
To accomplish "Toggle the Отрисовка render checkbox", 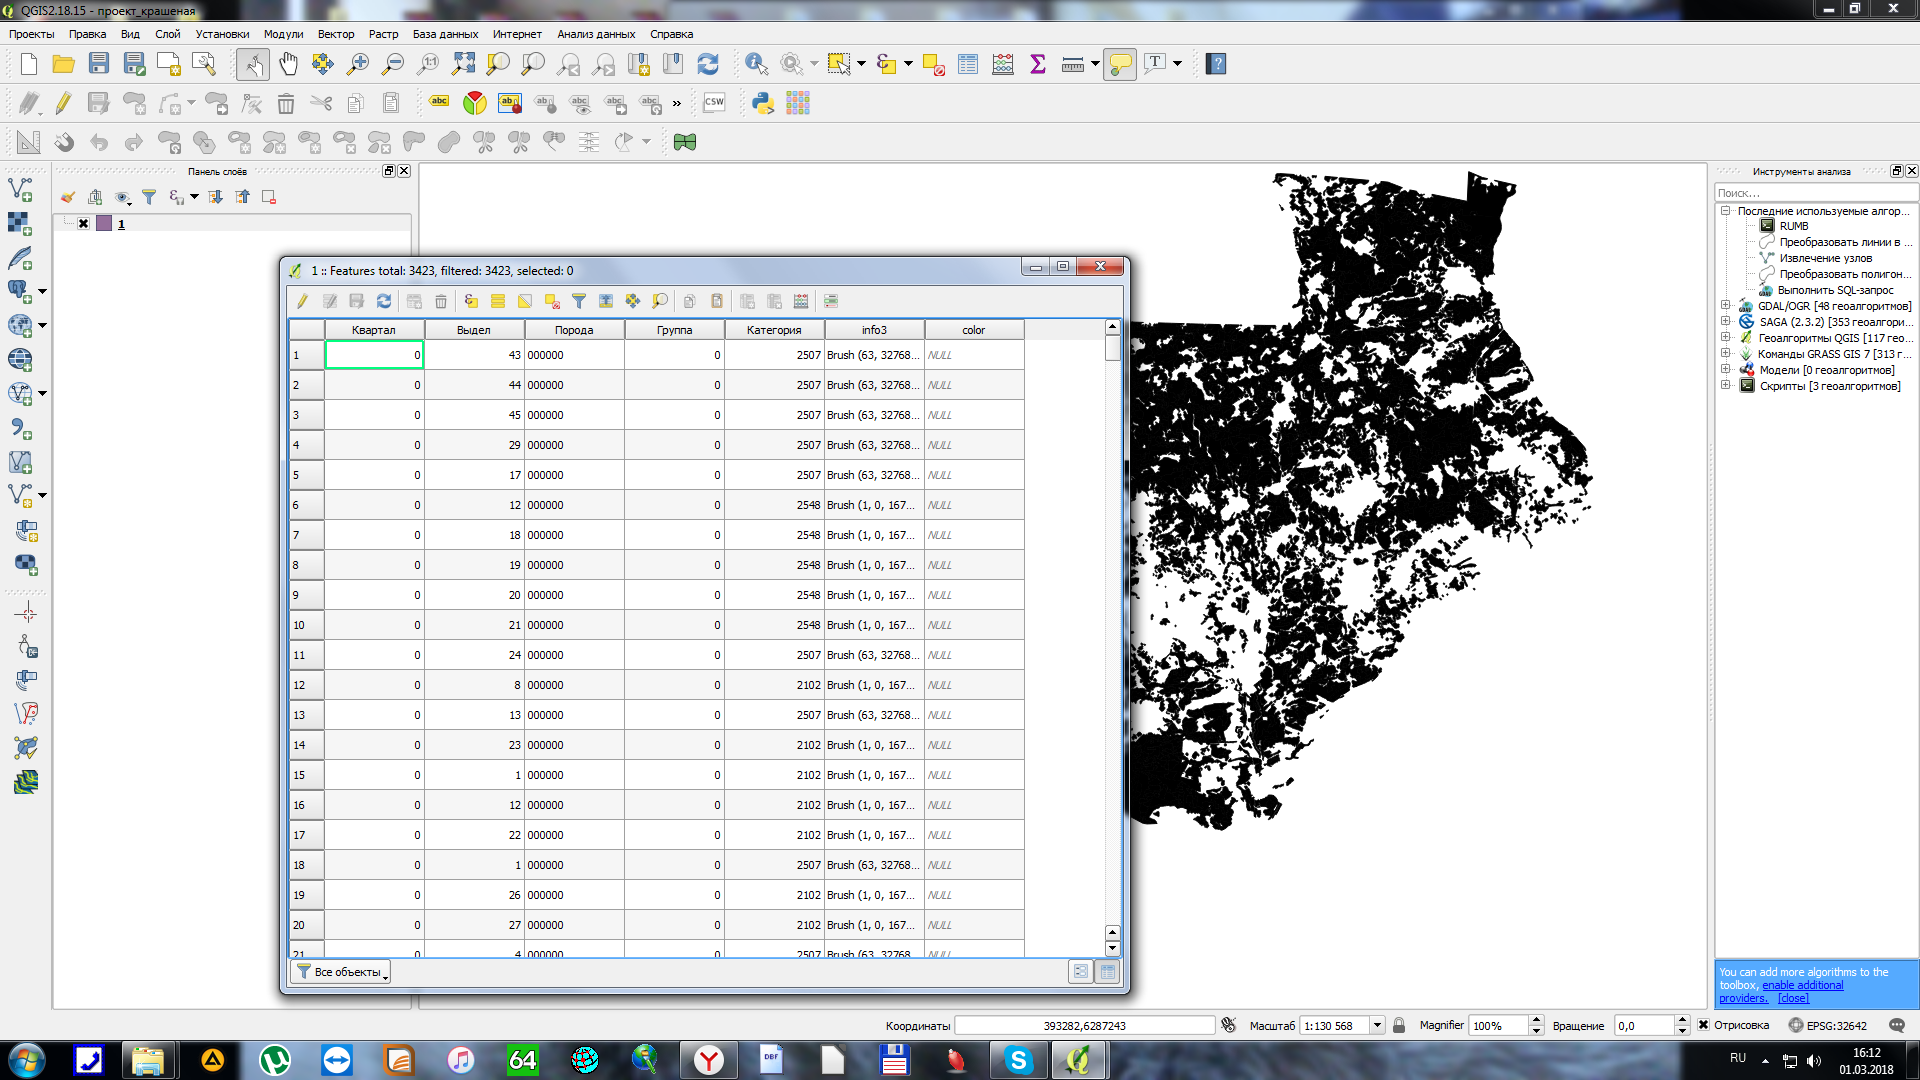I will (x=1704, y=1025).
